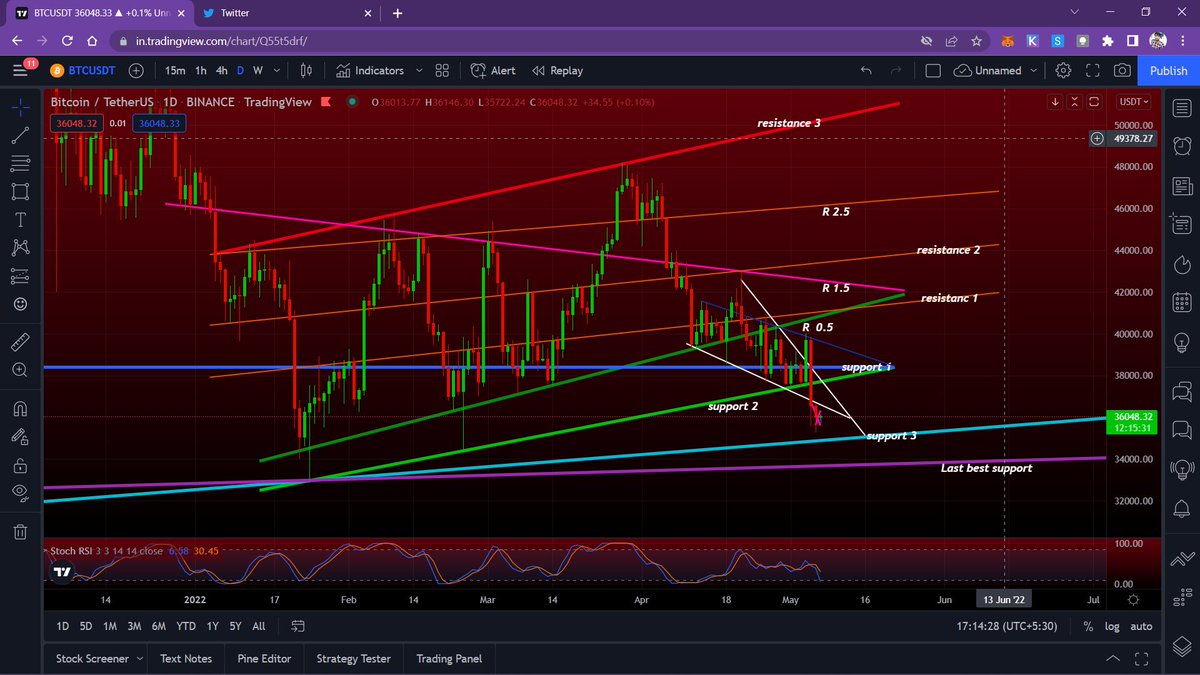Expand the favorite indicators dropdown arrow

[x=418, y=70]
